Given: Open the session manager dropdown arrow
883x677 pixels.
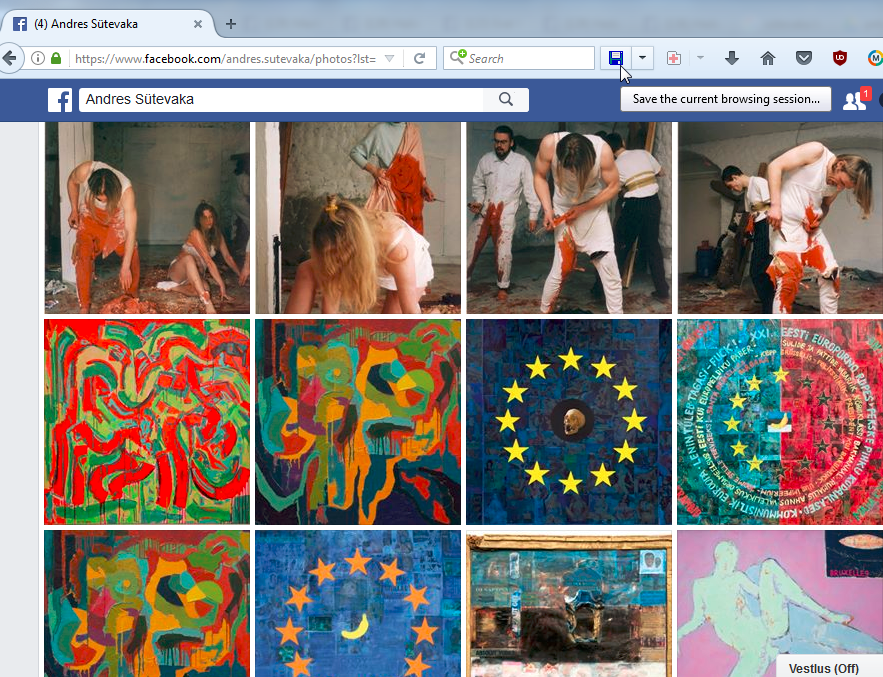Looking at the screenshot, I should [x=642, y=58].
